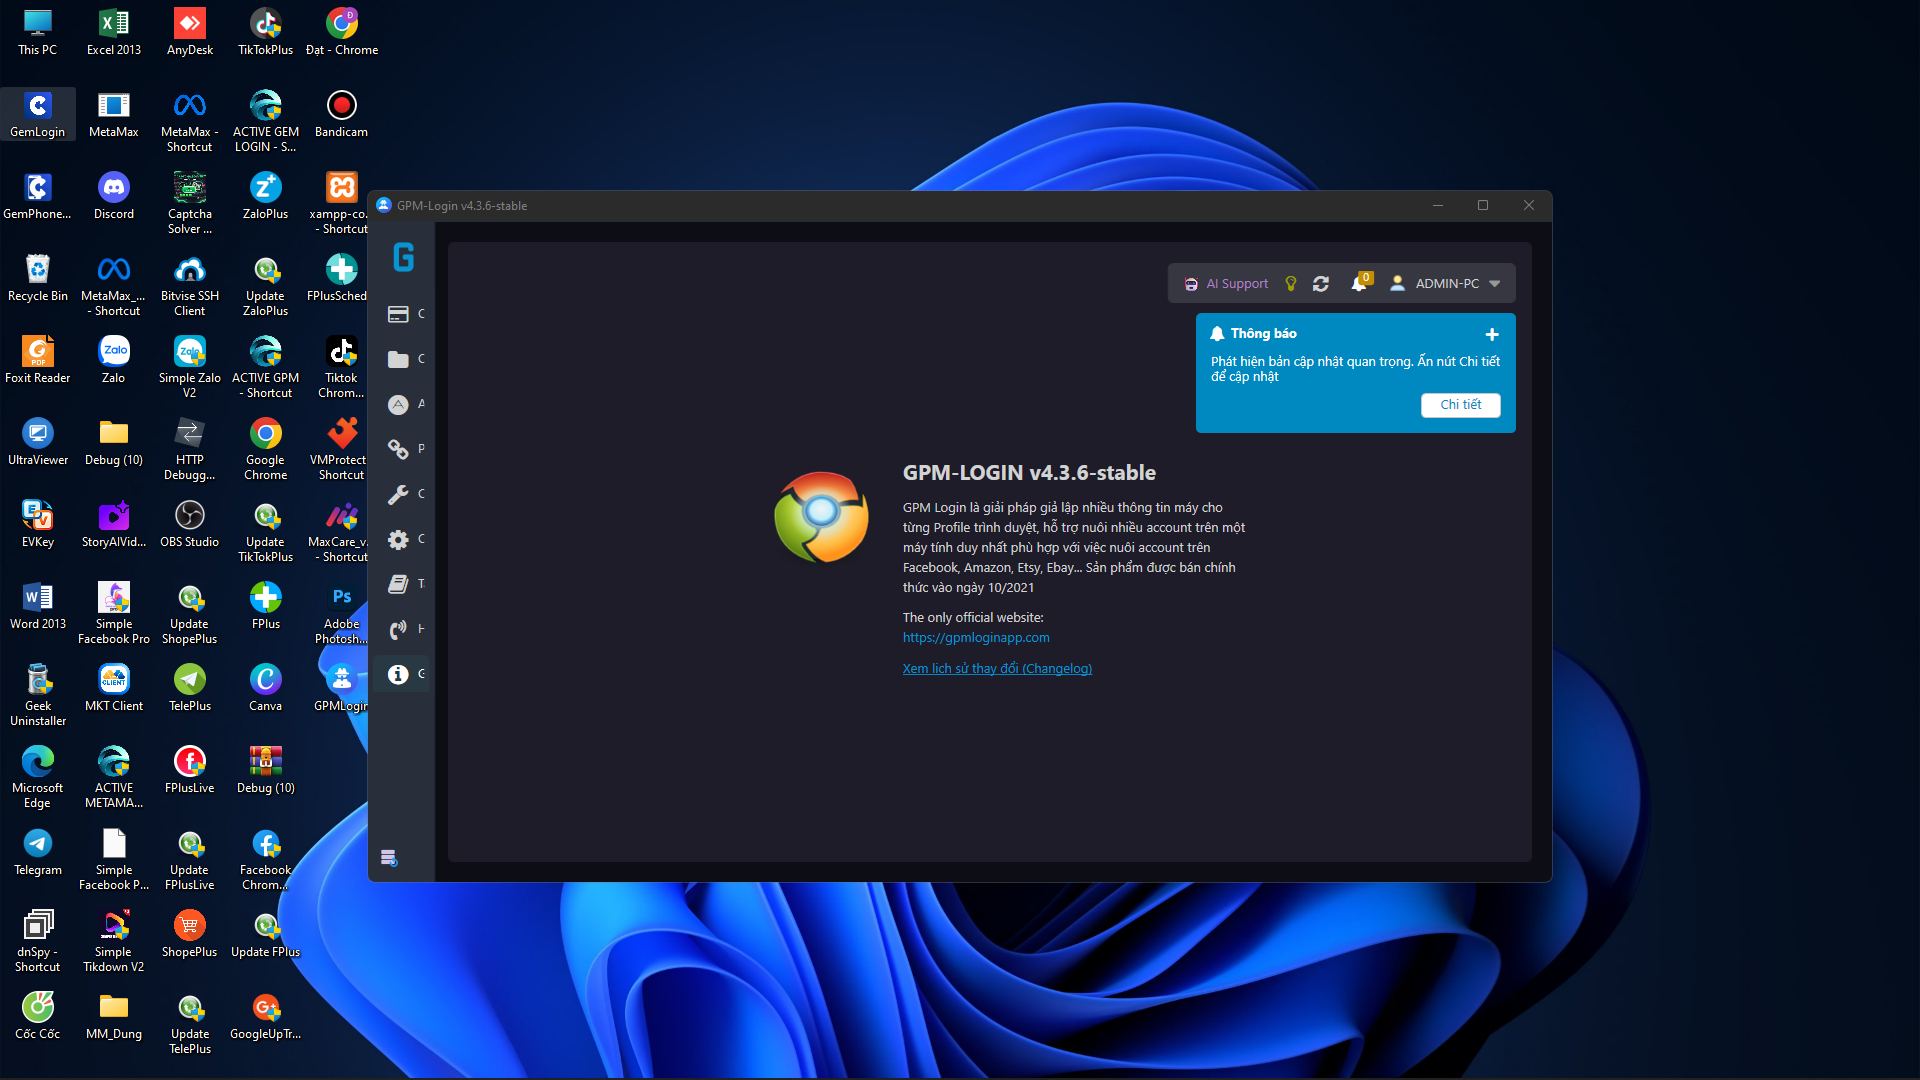Click the Thông báo notification title

(x=1263, y=334)
